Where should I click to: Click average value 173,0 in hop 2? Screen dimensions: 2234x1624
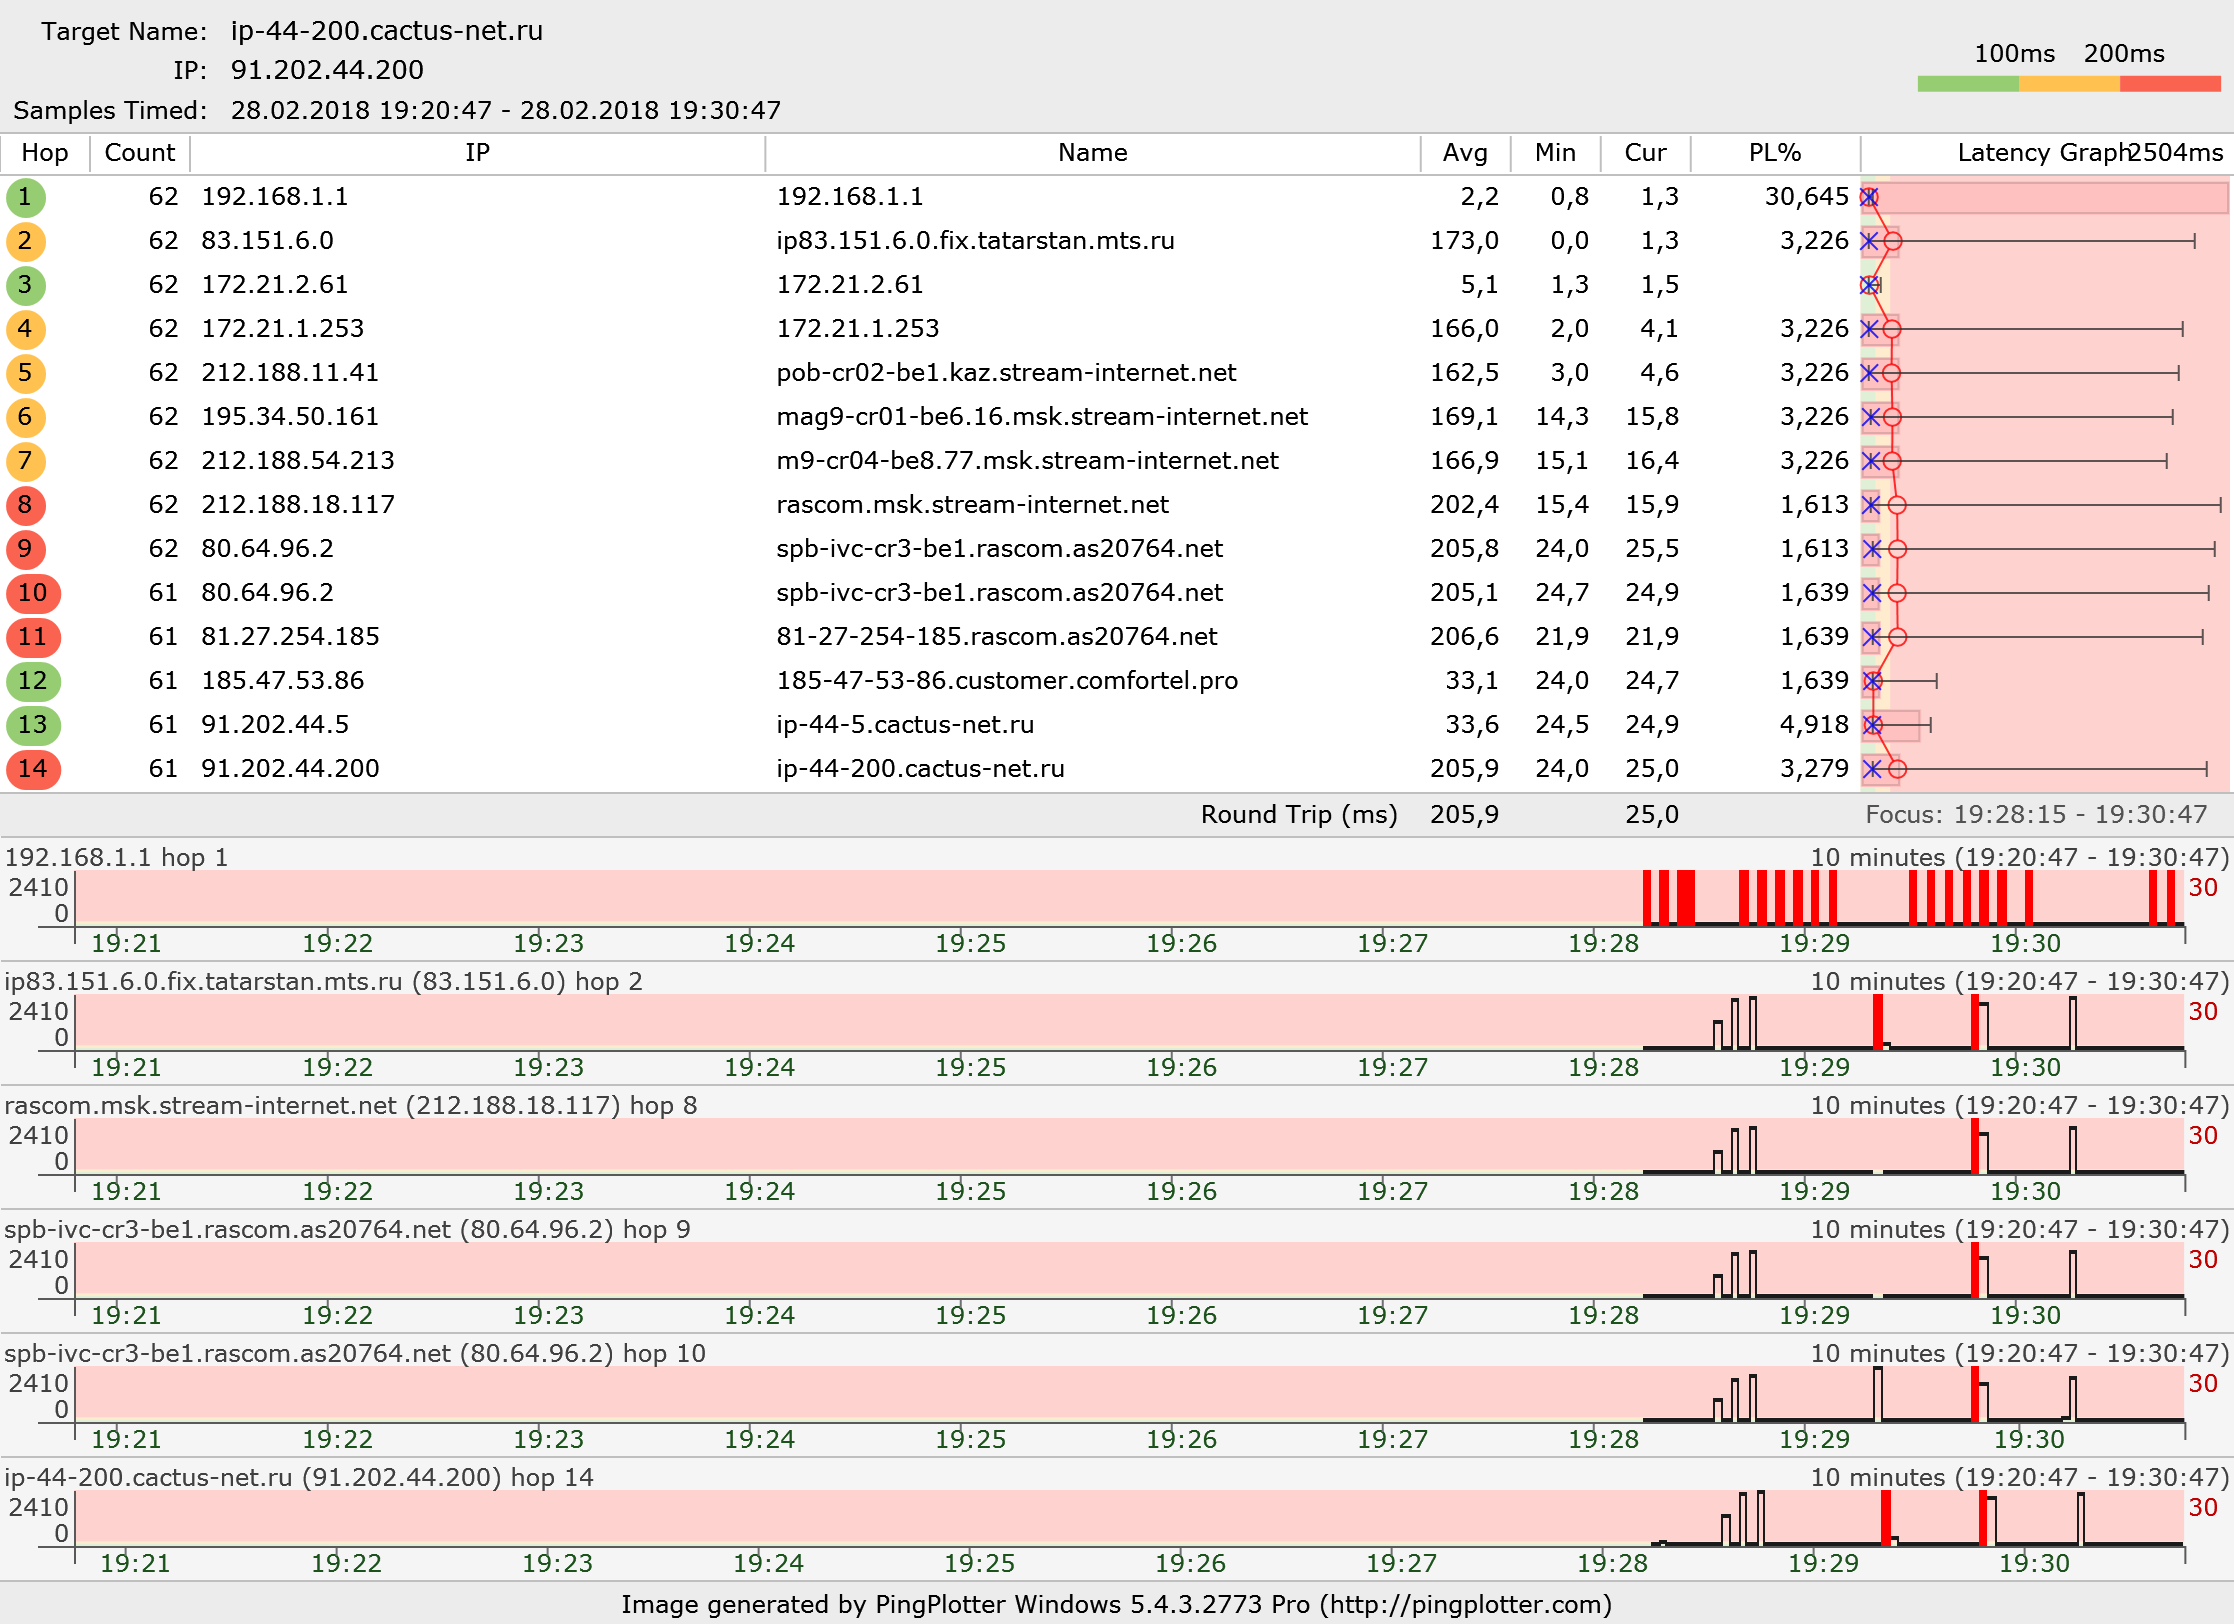tap(1464, 241)
